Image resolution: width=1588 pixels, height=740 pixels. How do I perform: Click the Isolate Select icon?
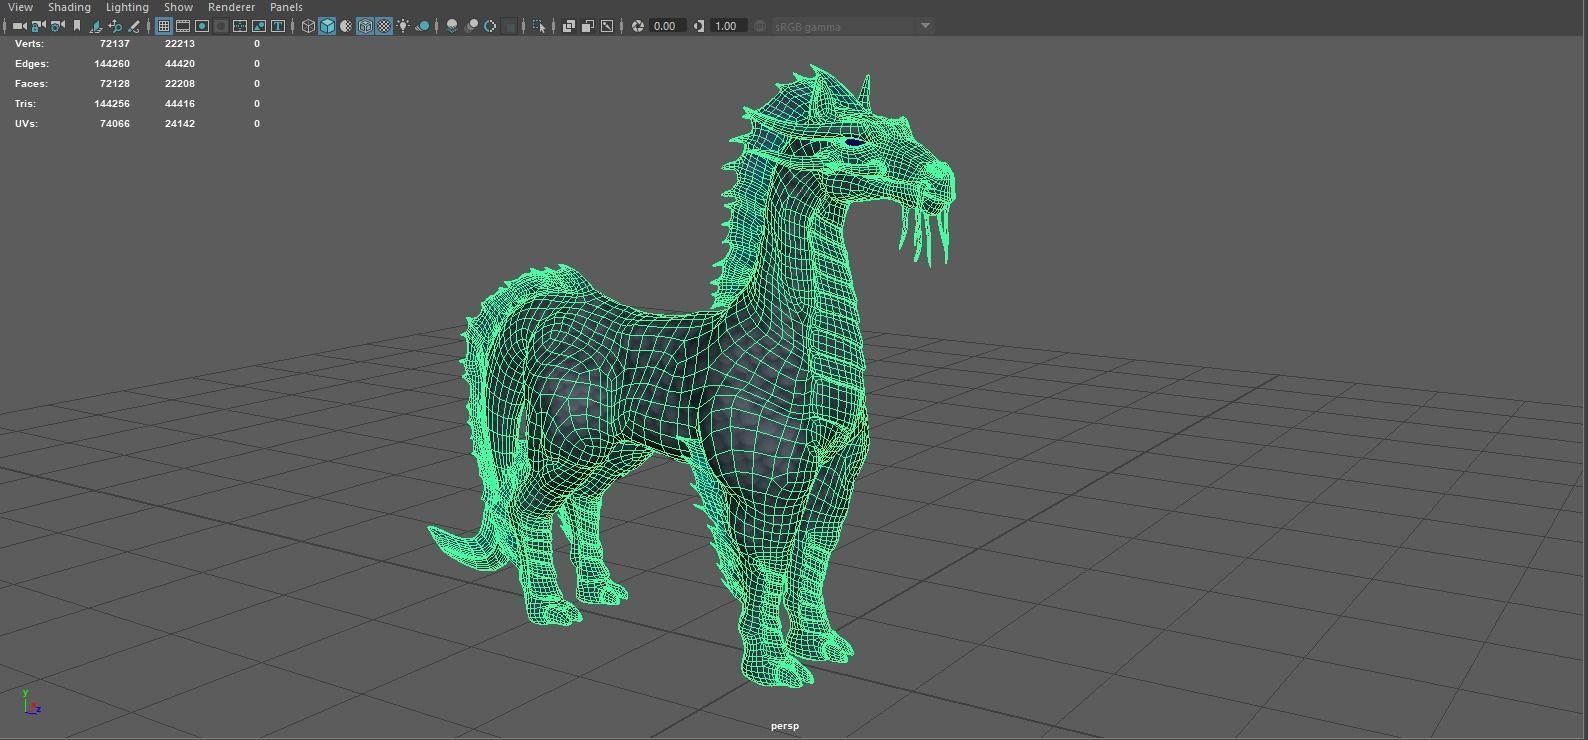(539, 26)
